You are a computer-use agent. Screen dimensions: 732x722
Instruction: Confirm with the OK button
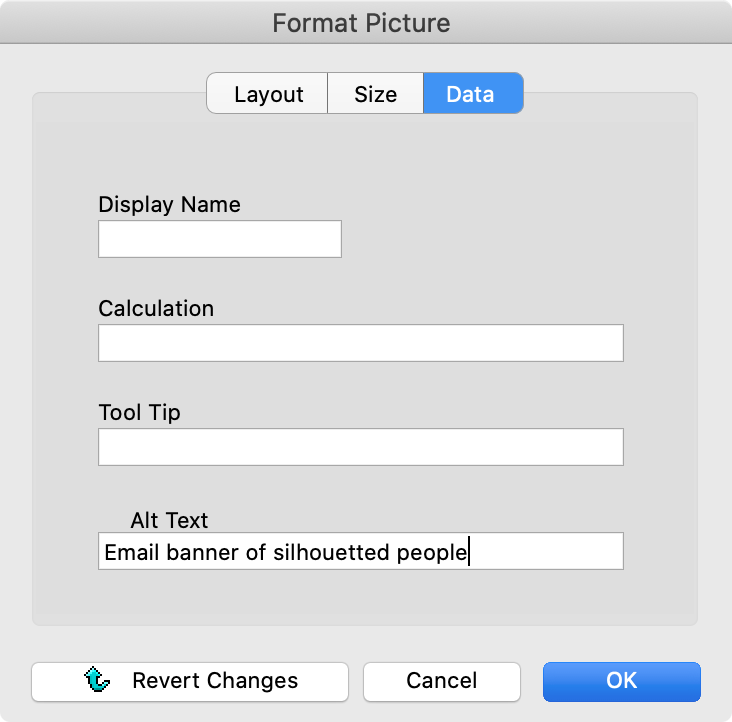coord(621,681)
